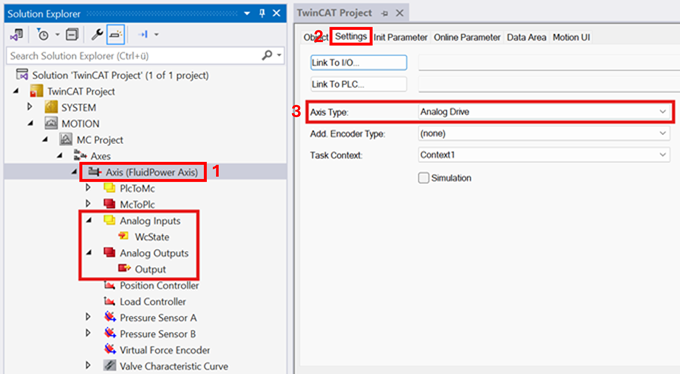
Task: Click the Output variable icon
Action: click(x=124, y=269)
